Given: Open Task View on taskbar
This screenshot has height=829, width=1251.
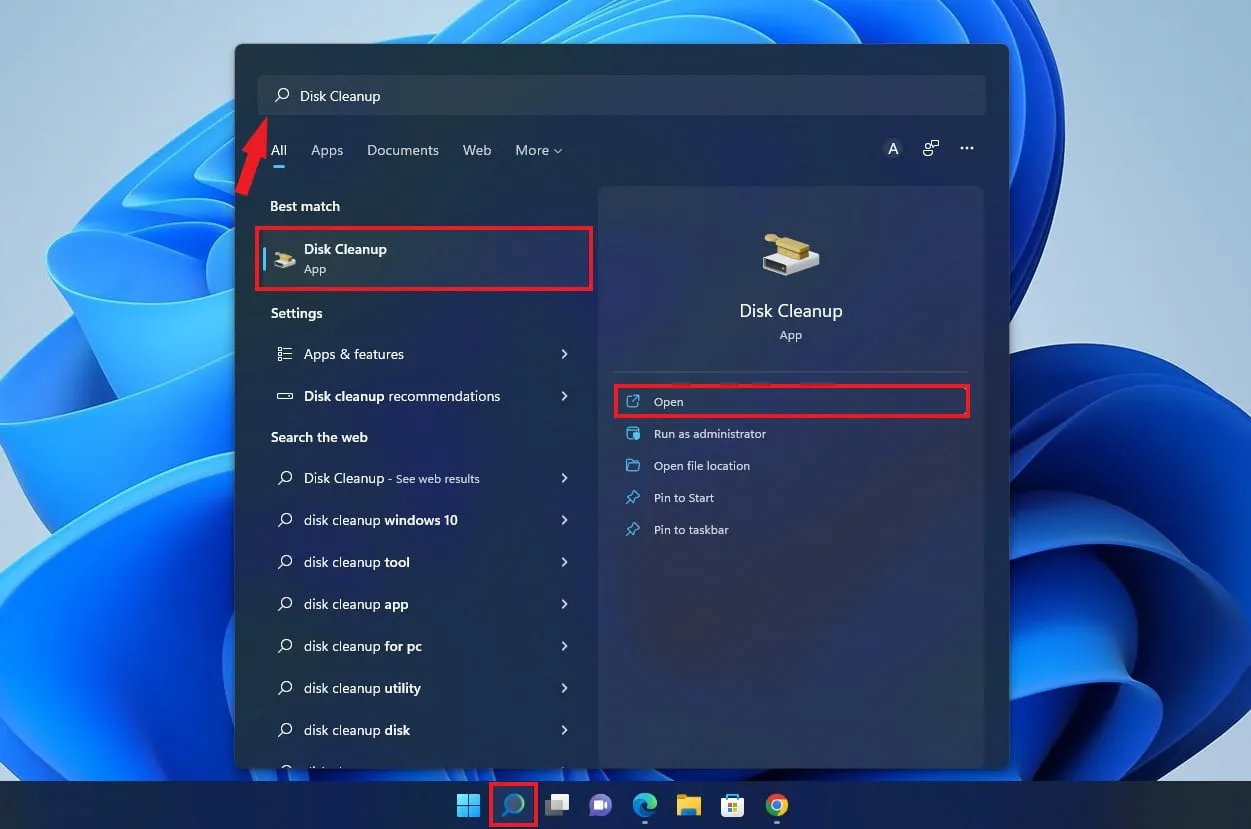Looking at the screenshot, I should pos(557,805).
